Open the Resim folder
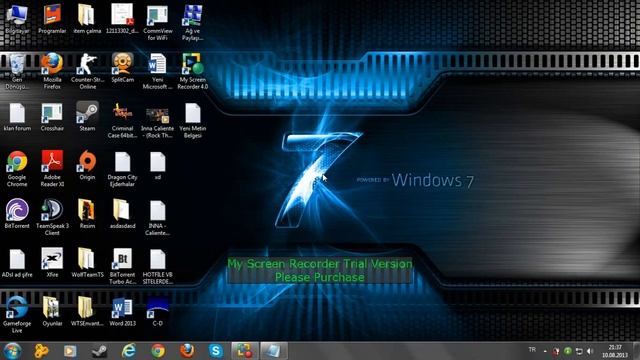This screenshot has width=640, height=360. point(87,214)
